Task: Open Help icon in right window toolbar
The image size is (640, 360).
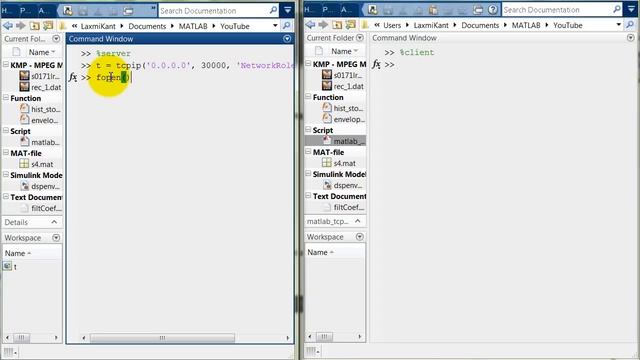Action: [x=493, y=9]
